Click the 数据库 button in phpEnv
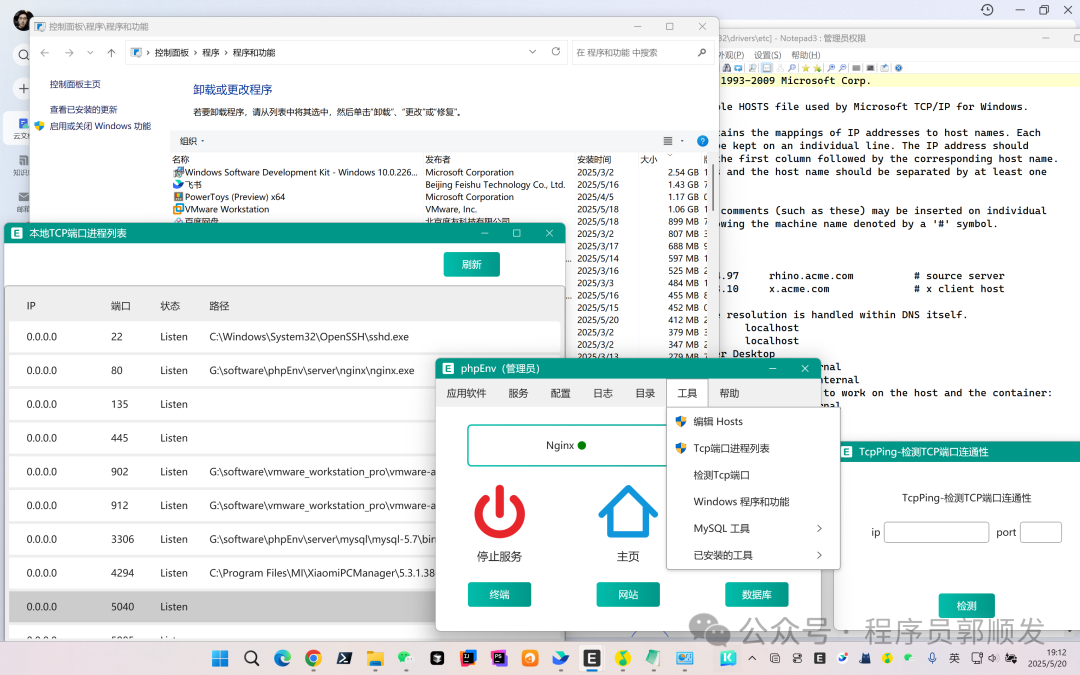 point(756,594)
